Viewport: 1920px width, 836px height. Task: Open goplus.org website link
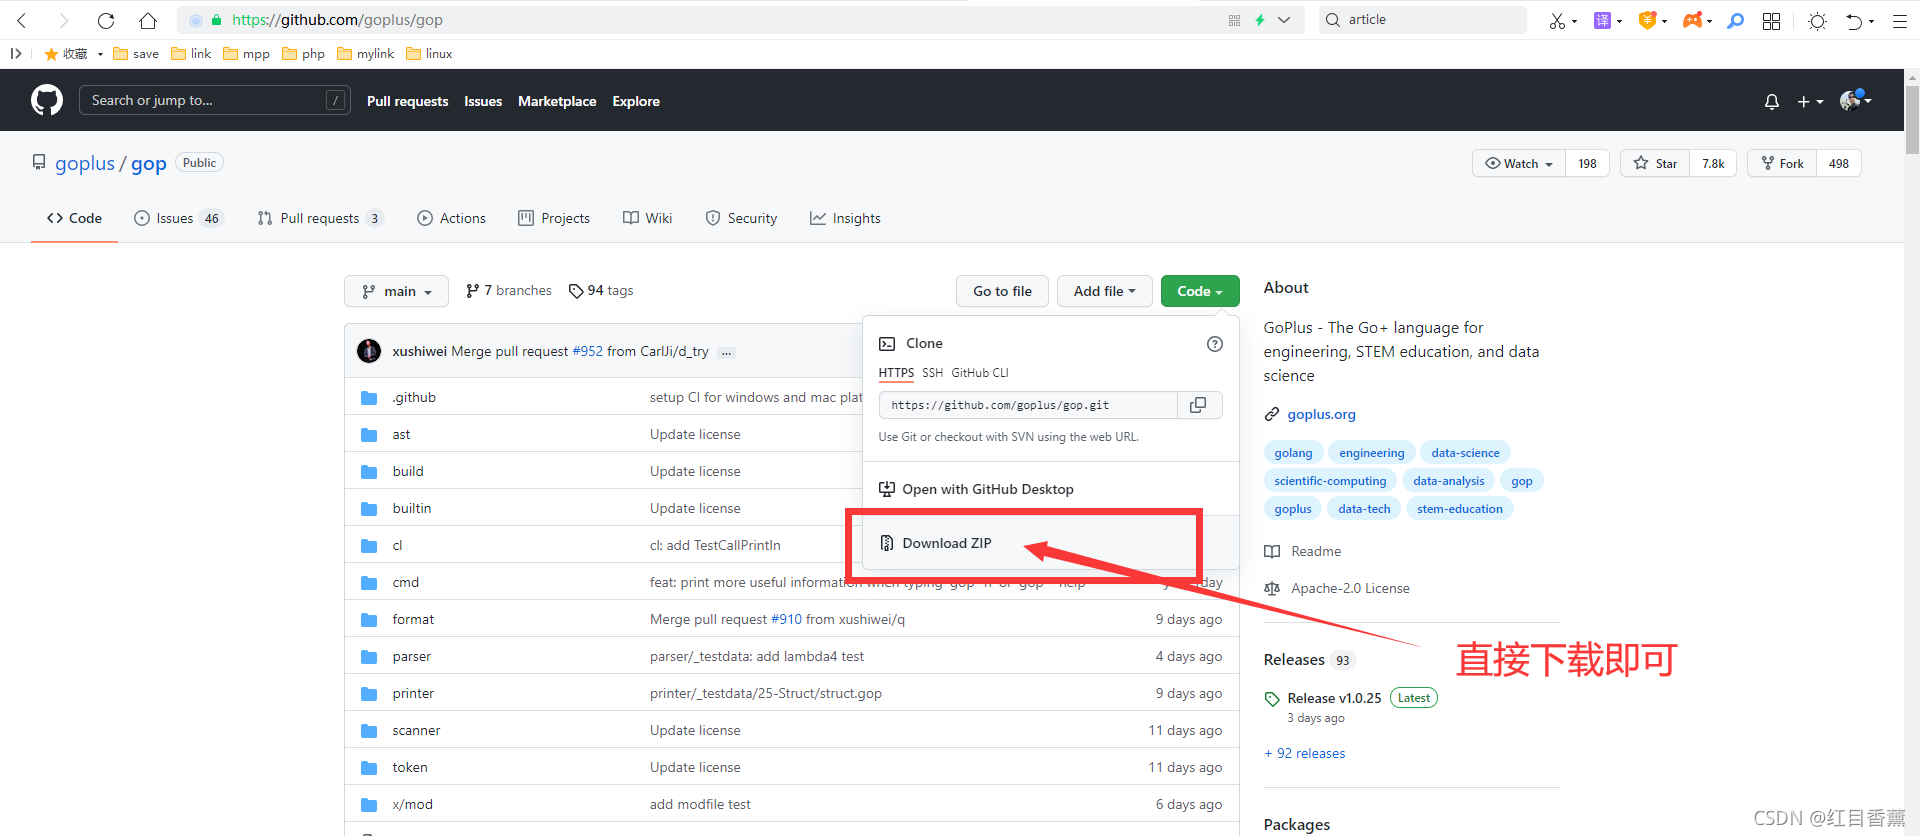coord(1321,414)
